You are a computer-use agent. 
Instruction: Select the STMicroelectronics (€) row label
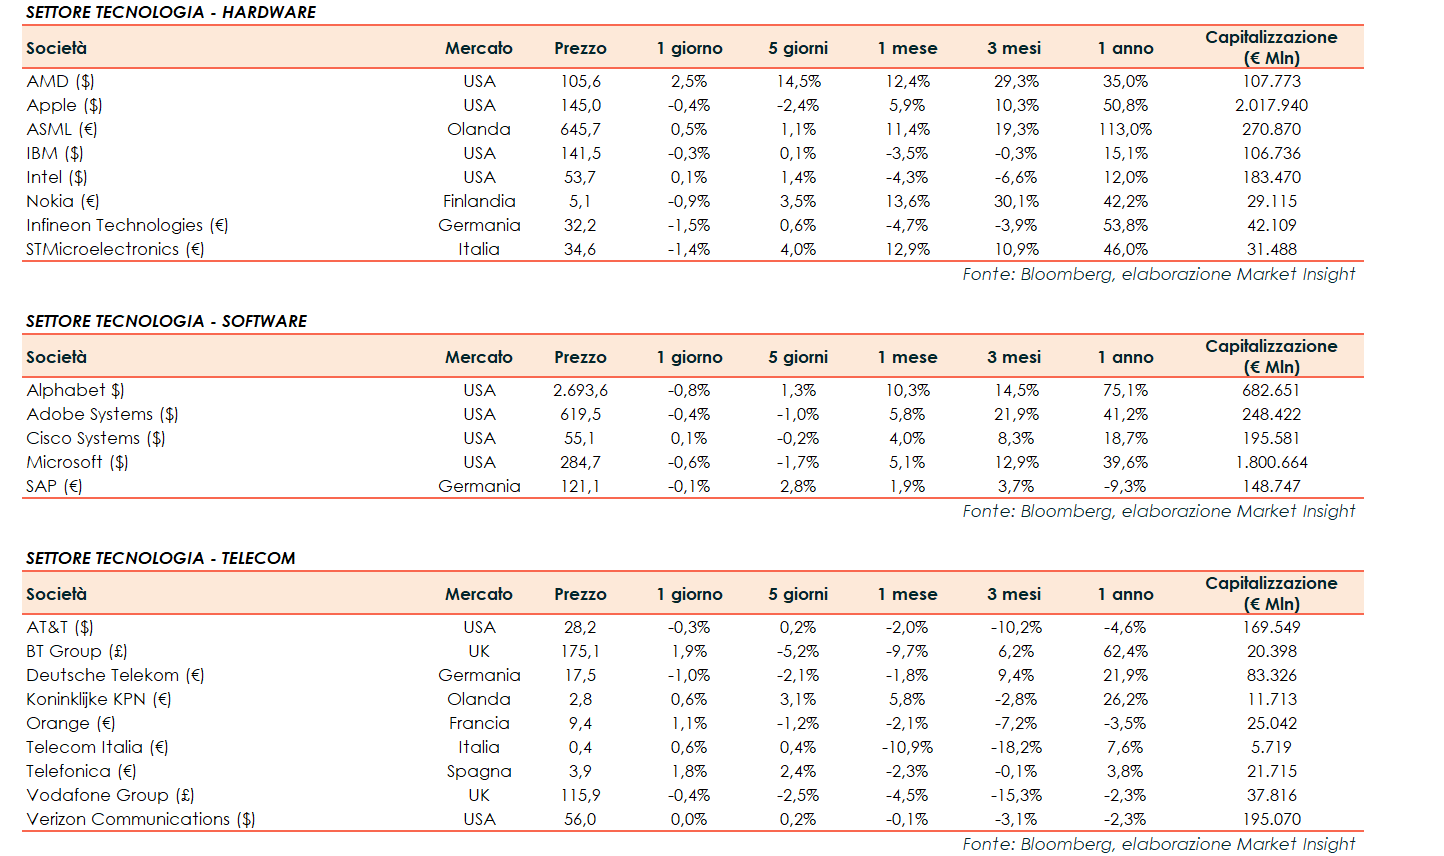pyautogui.click(x=115, y=249)
